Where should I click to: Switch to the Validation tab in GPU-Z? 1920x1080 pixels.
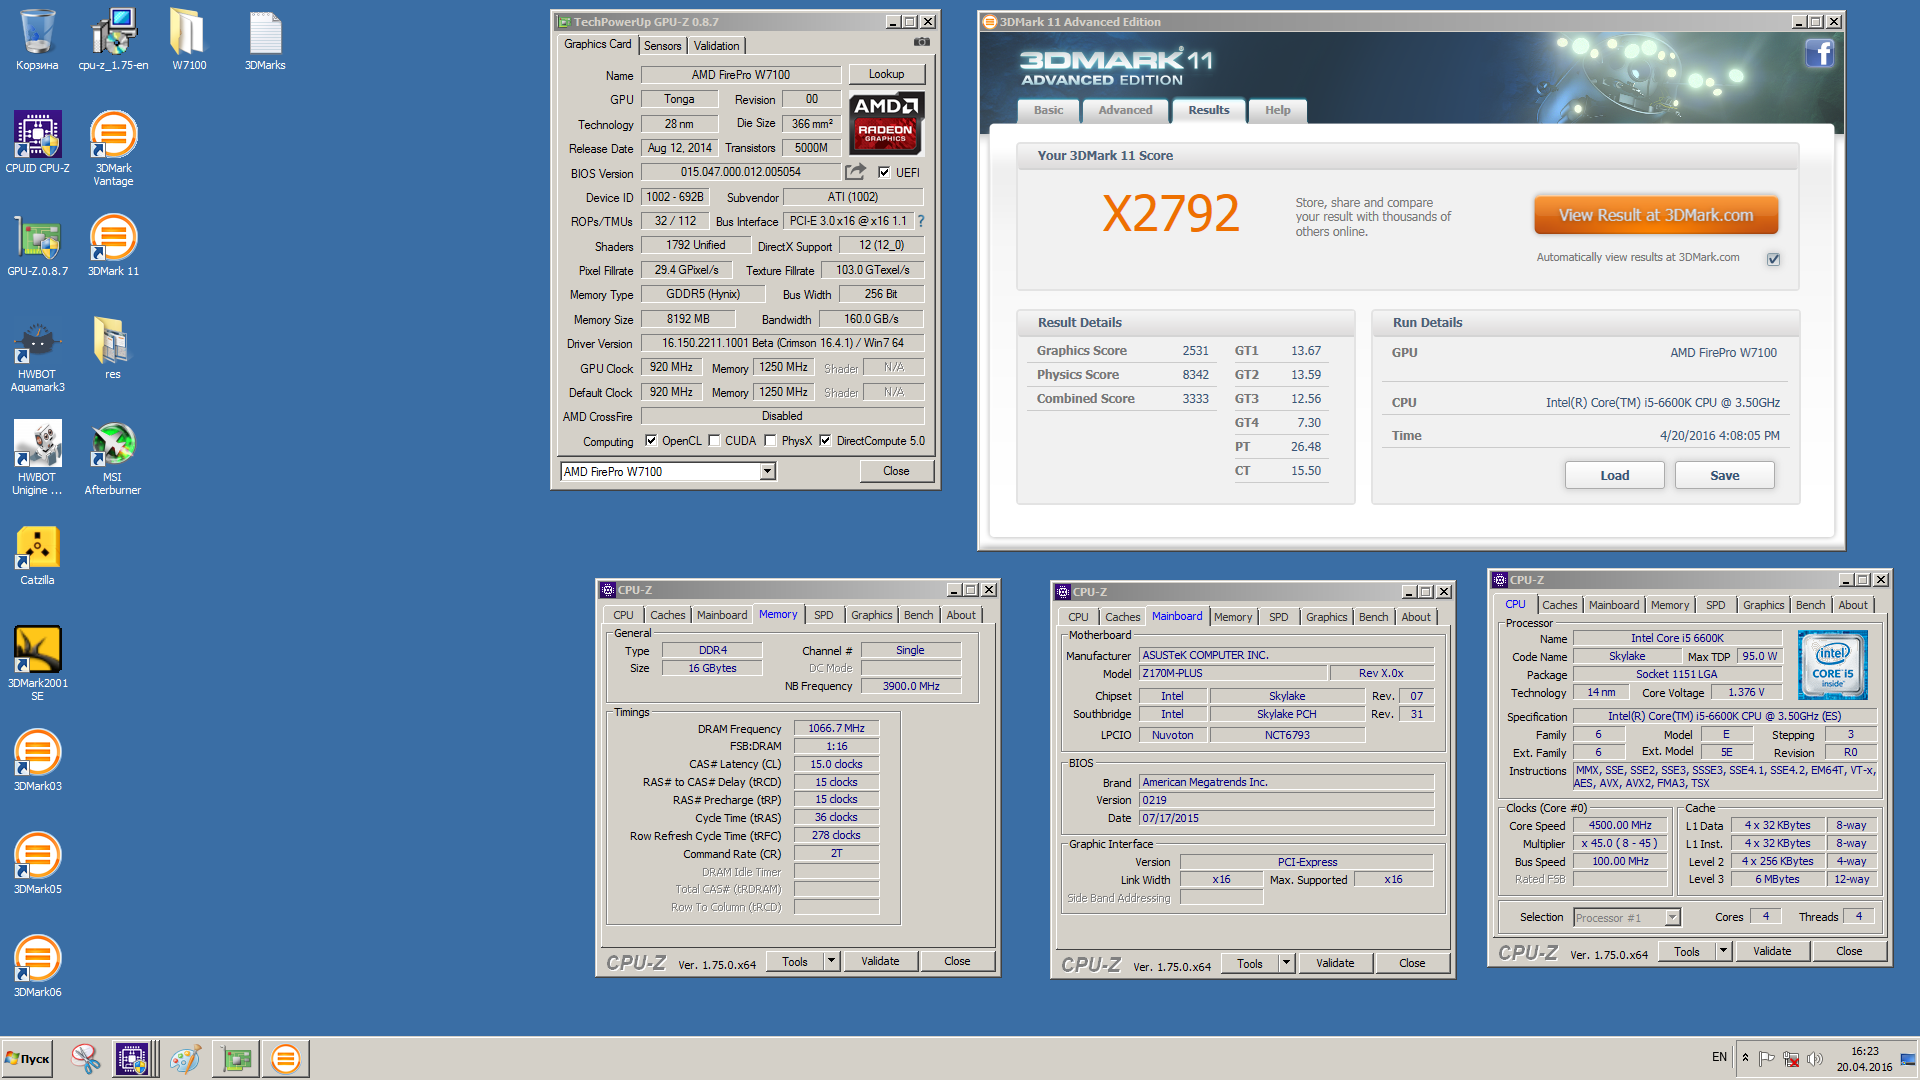click(x=717, y=45)
